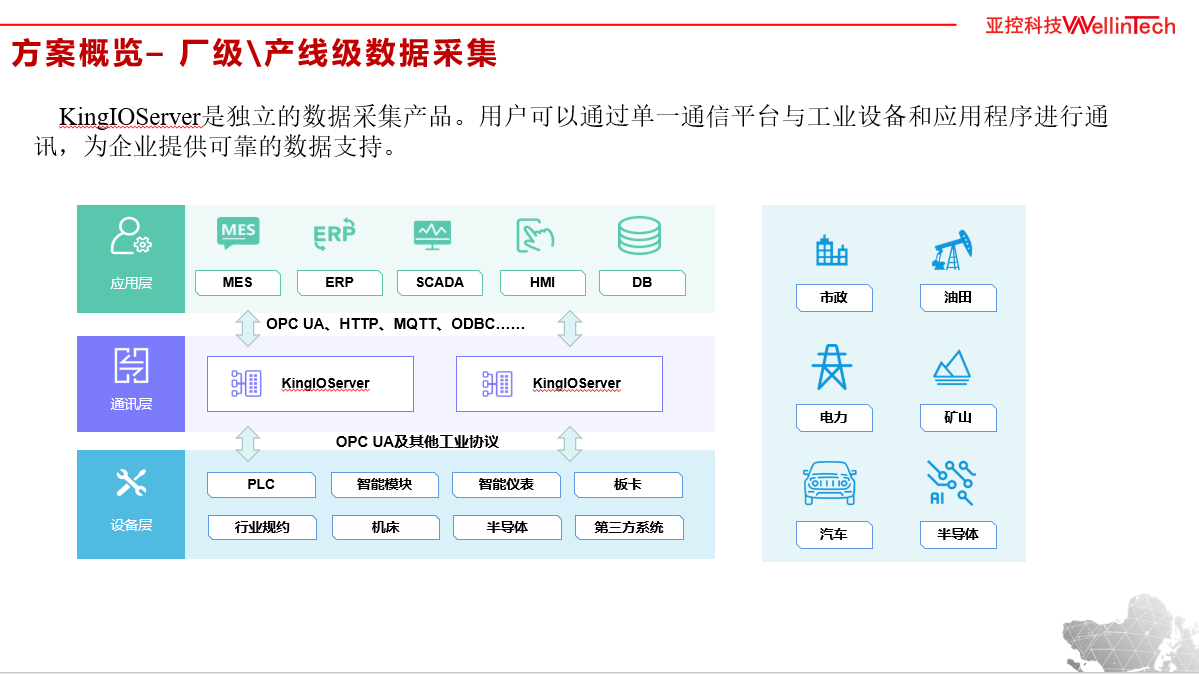The image size is (1199, 674).
Task: Select the 矿山 industry label
Action: click(x=958, y=418)
